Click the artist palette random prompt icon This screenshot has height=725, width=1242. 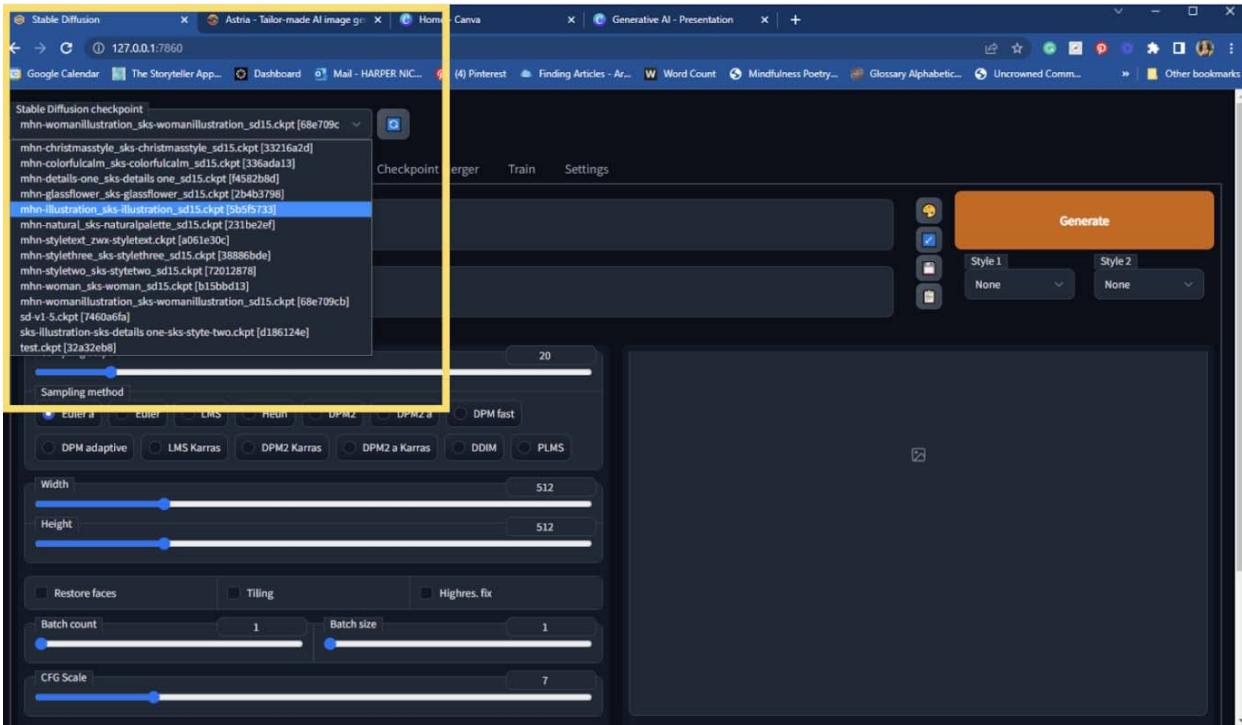[x=928, y=212]
